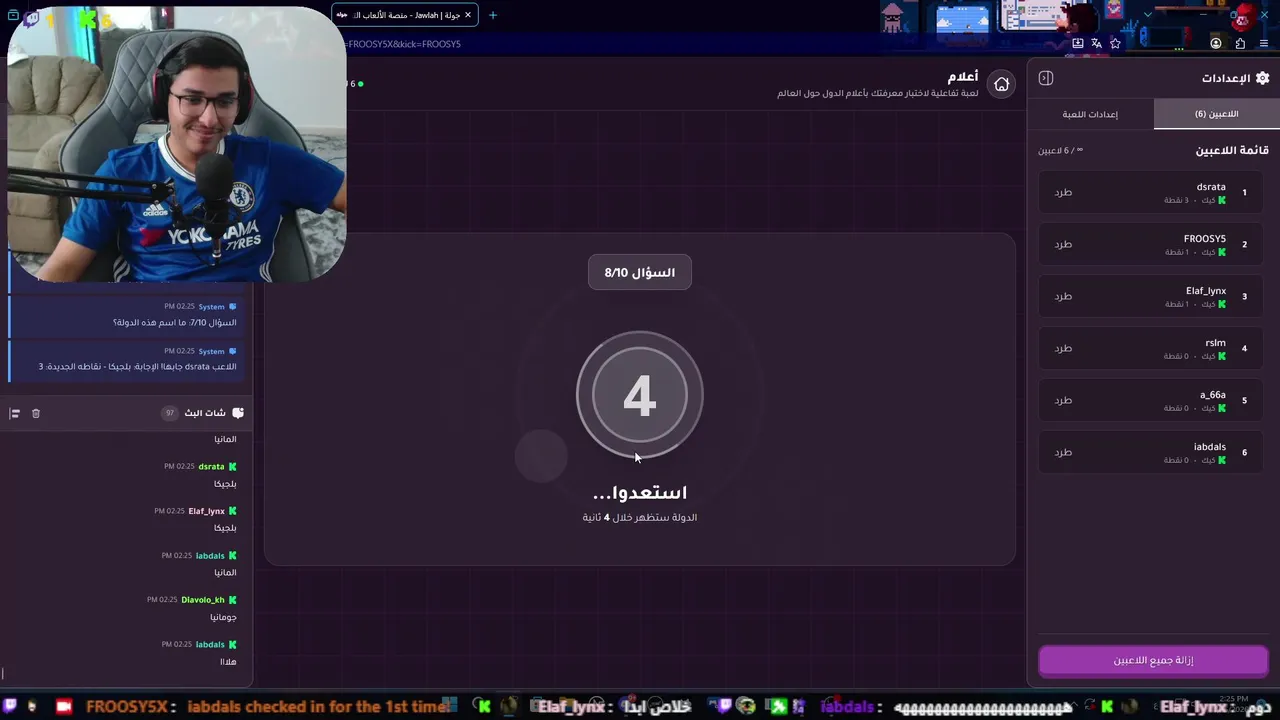
Task: Click chat message هلااا
Action: tap(228, 662)
